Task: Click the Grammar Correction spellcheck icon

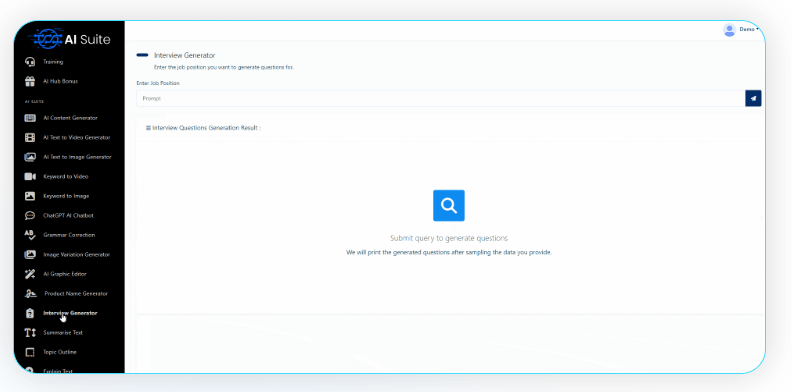Action: [x=30, y=235]
